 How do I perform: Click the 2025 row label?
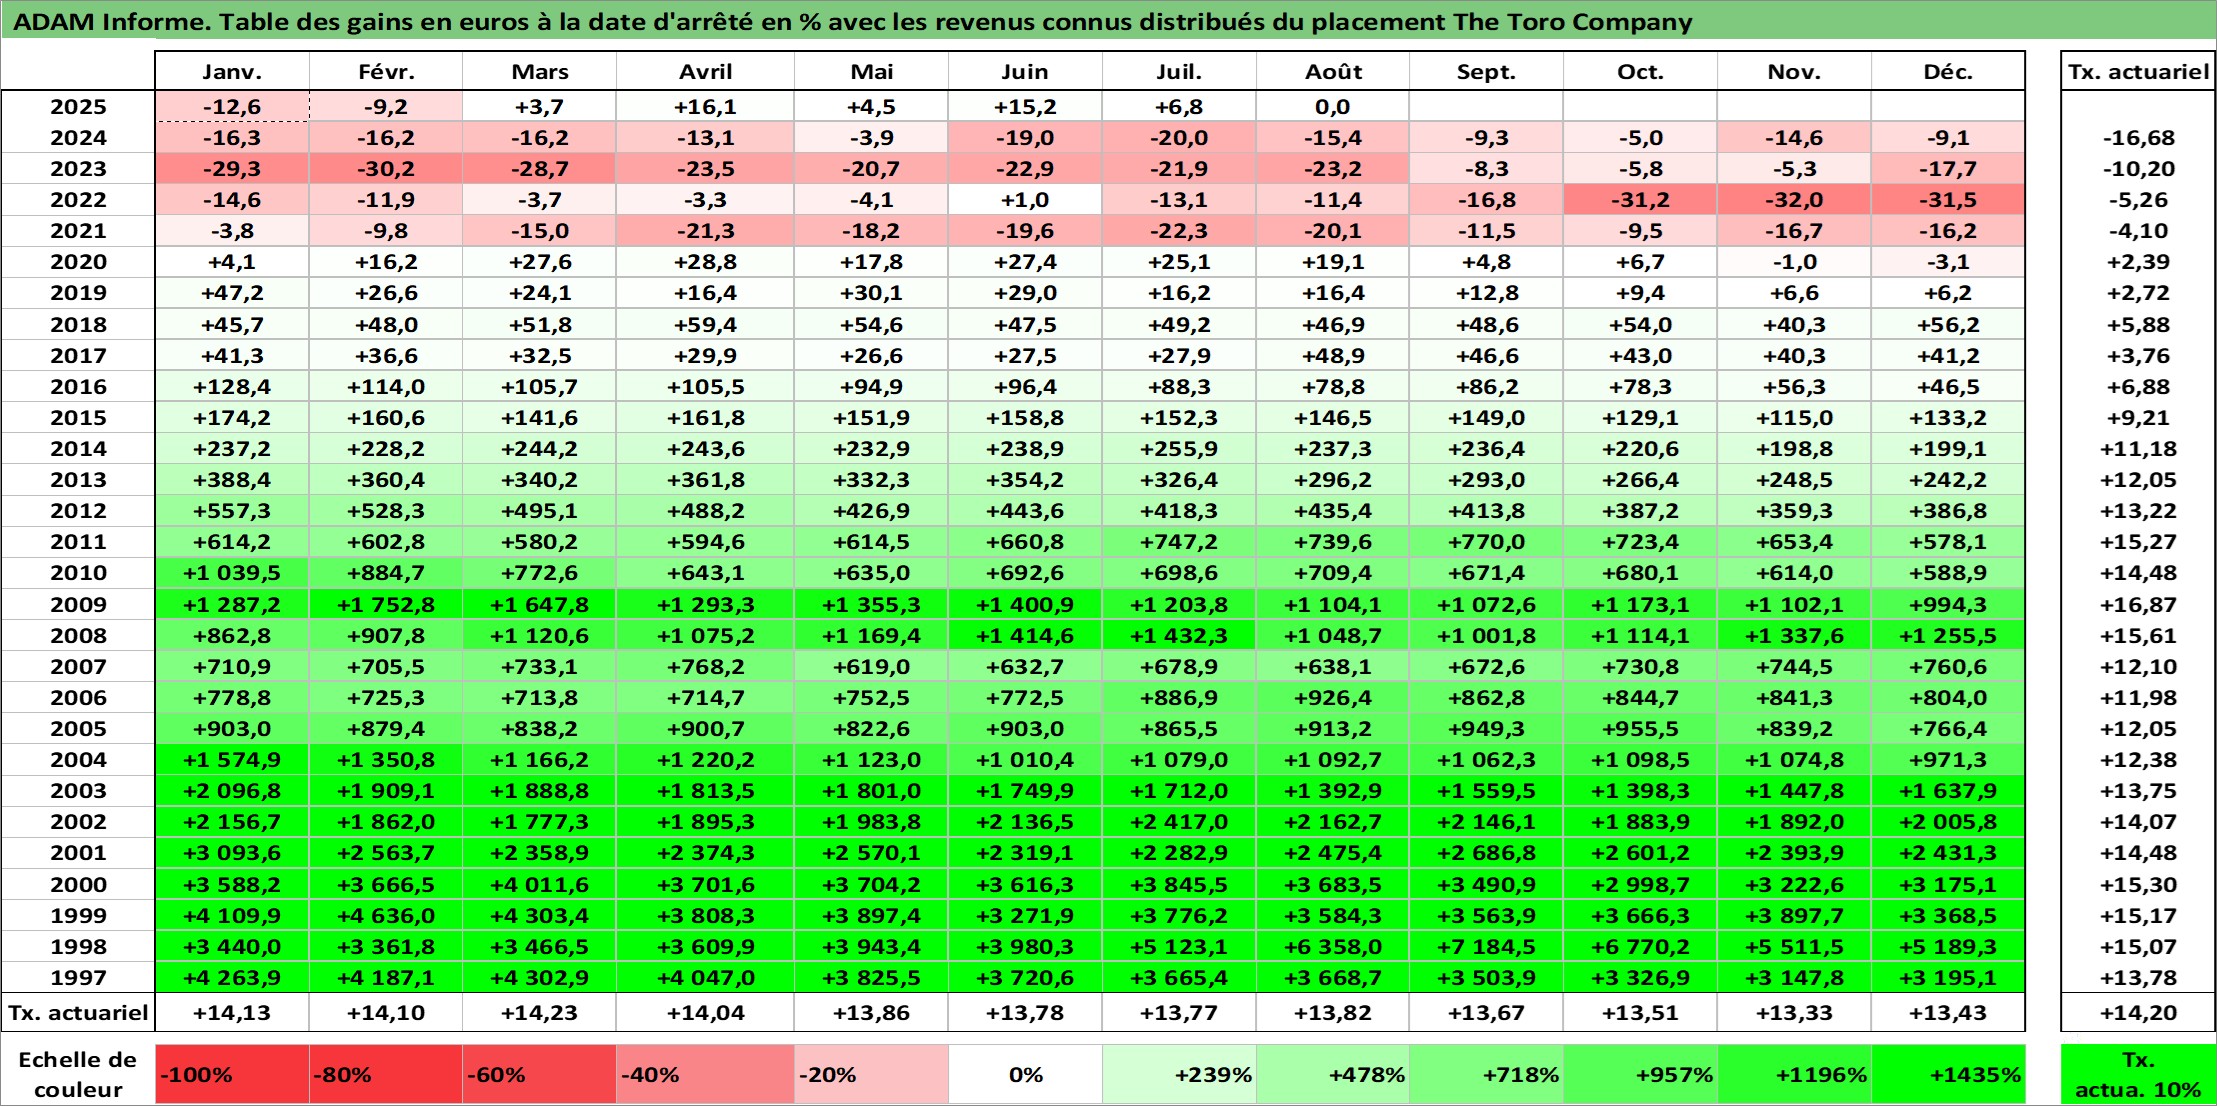[x=78, y=107]
